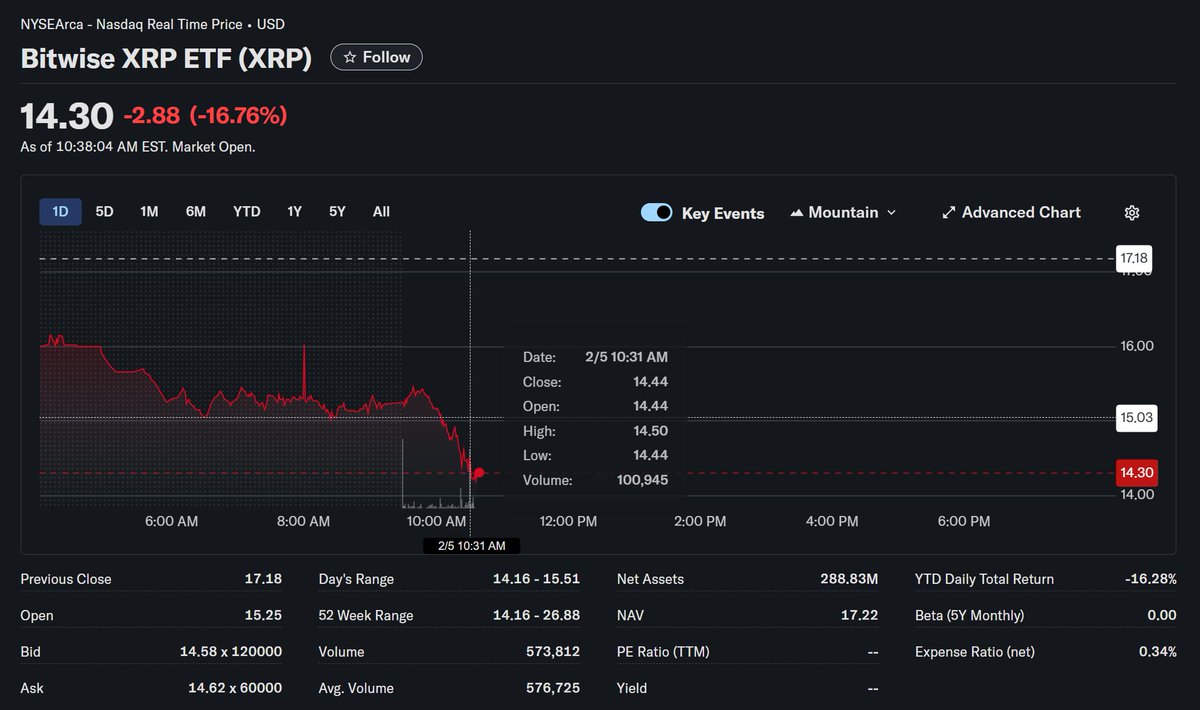Show the All time range
Screen dimensions: 1200x710
tap(381, 212)
